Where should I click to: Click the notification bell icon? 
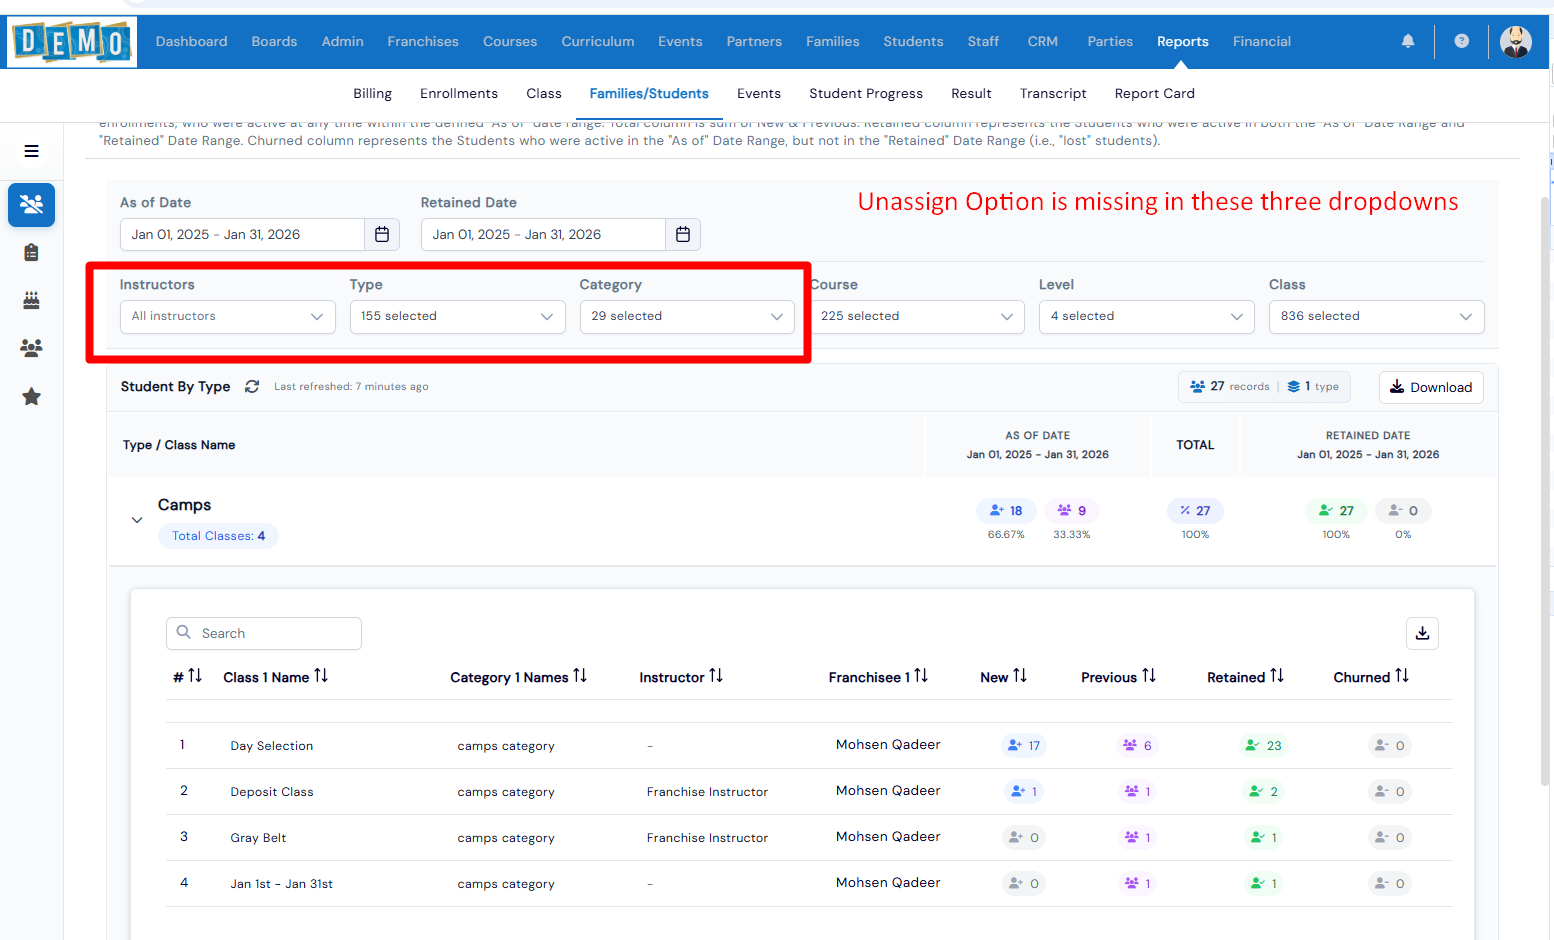point(1407,41)
